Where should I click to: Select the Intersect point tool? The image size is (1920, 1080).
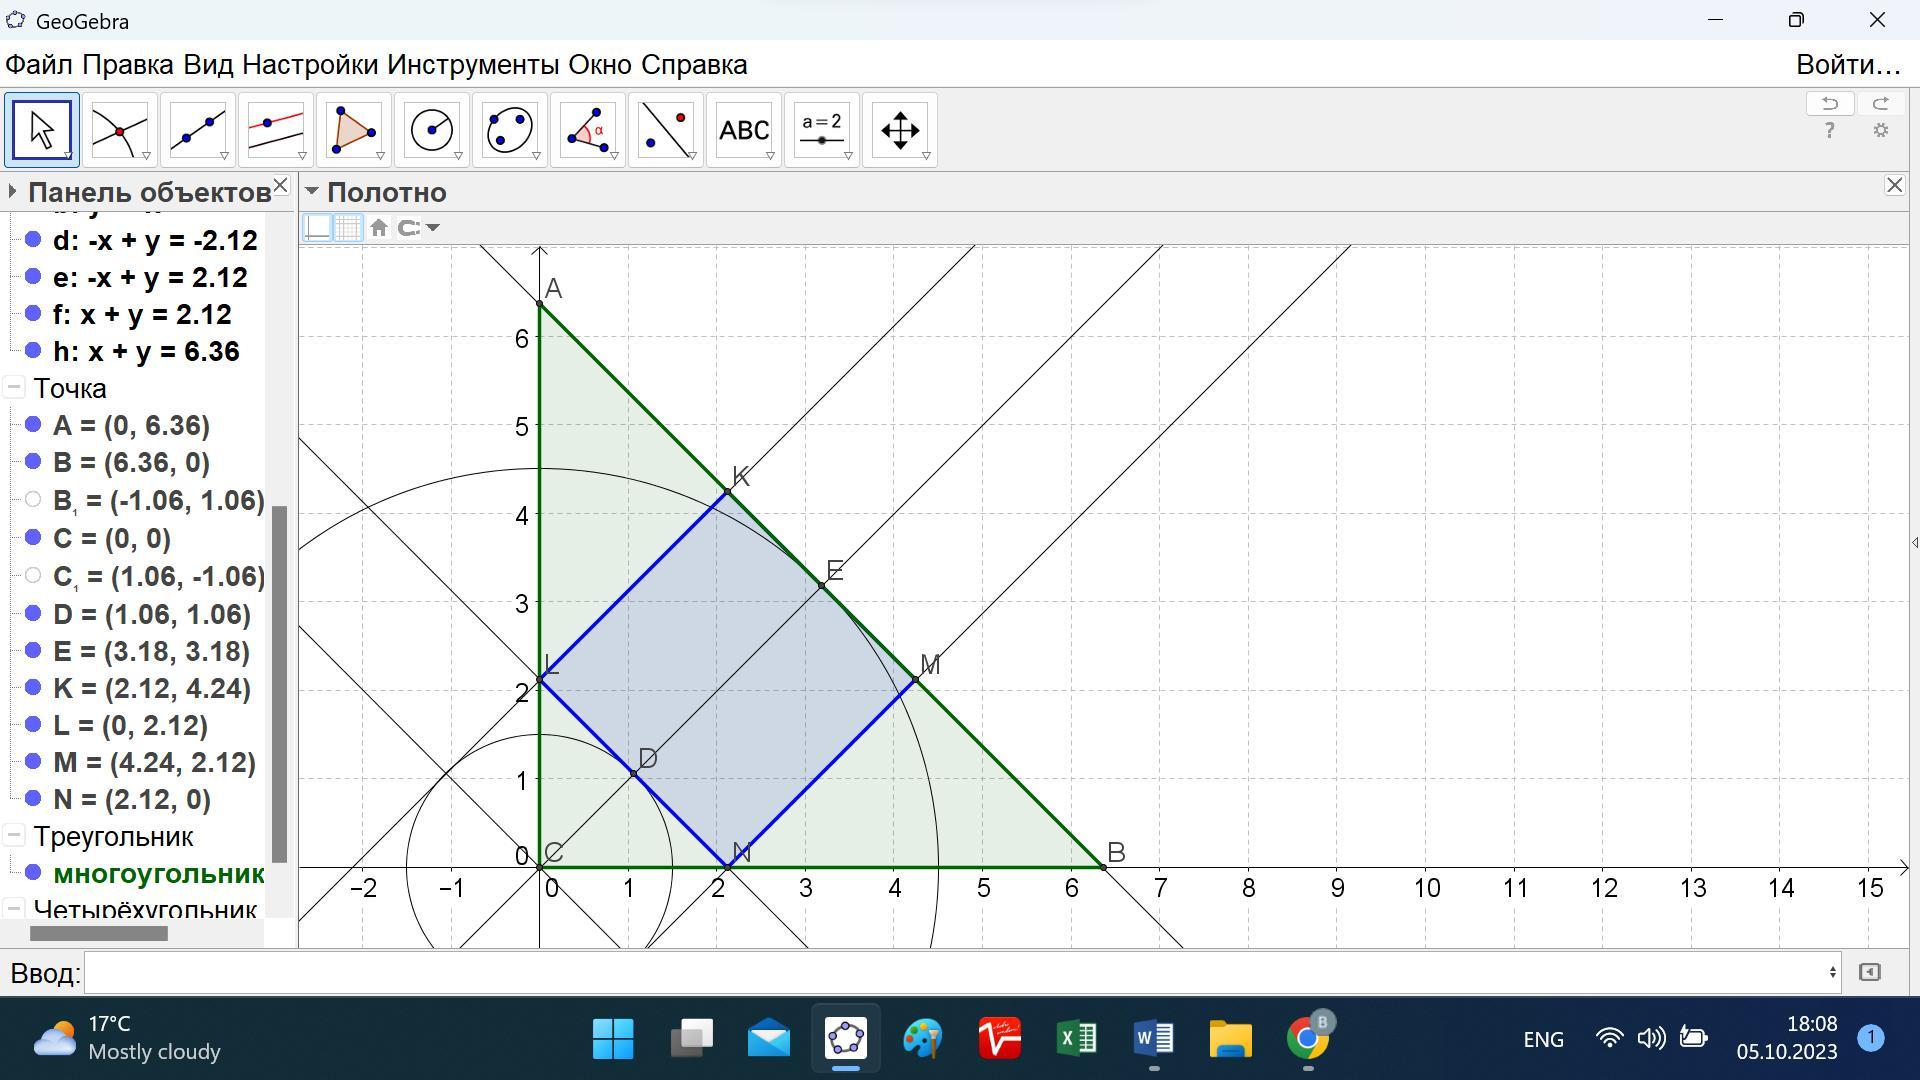[x=119, y=130]
